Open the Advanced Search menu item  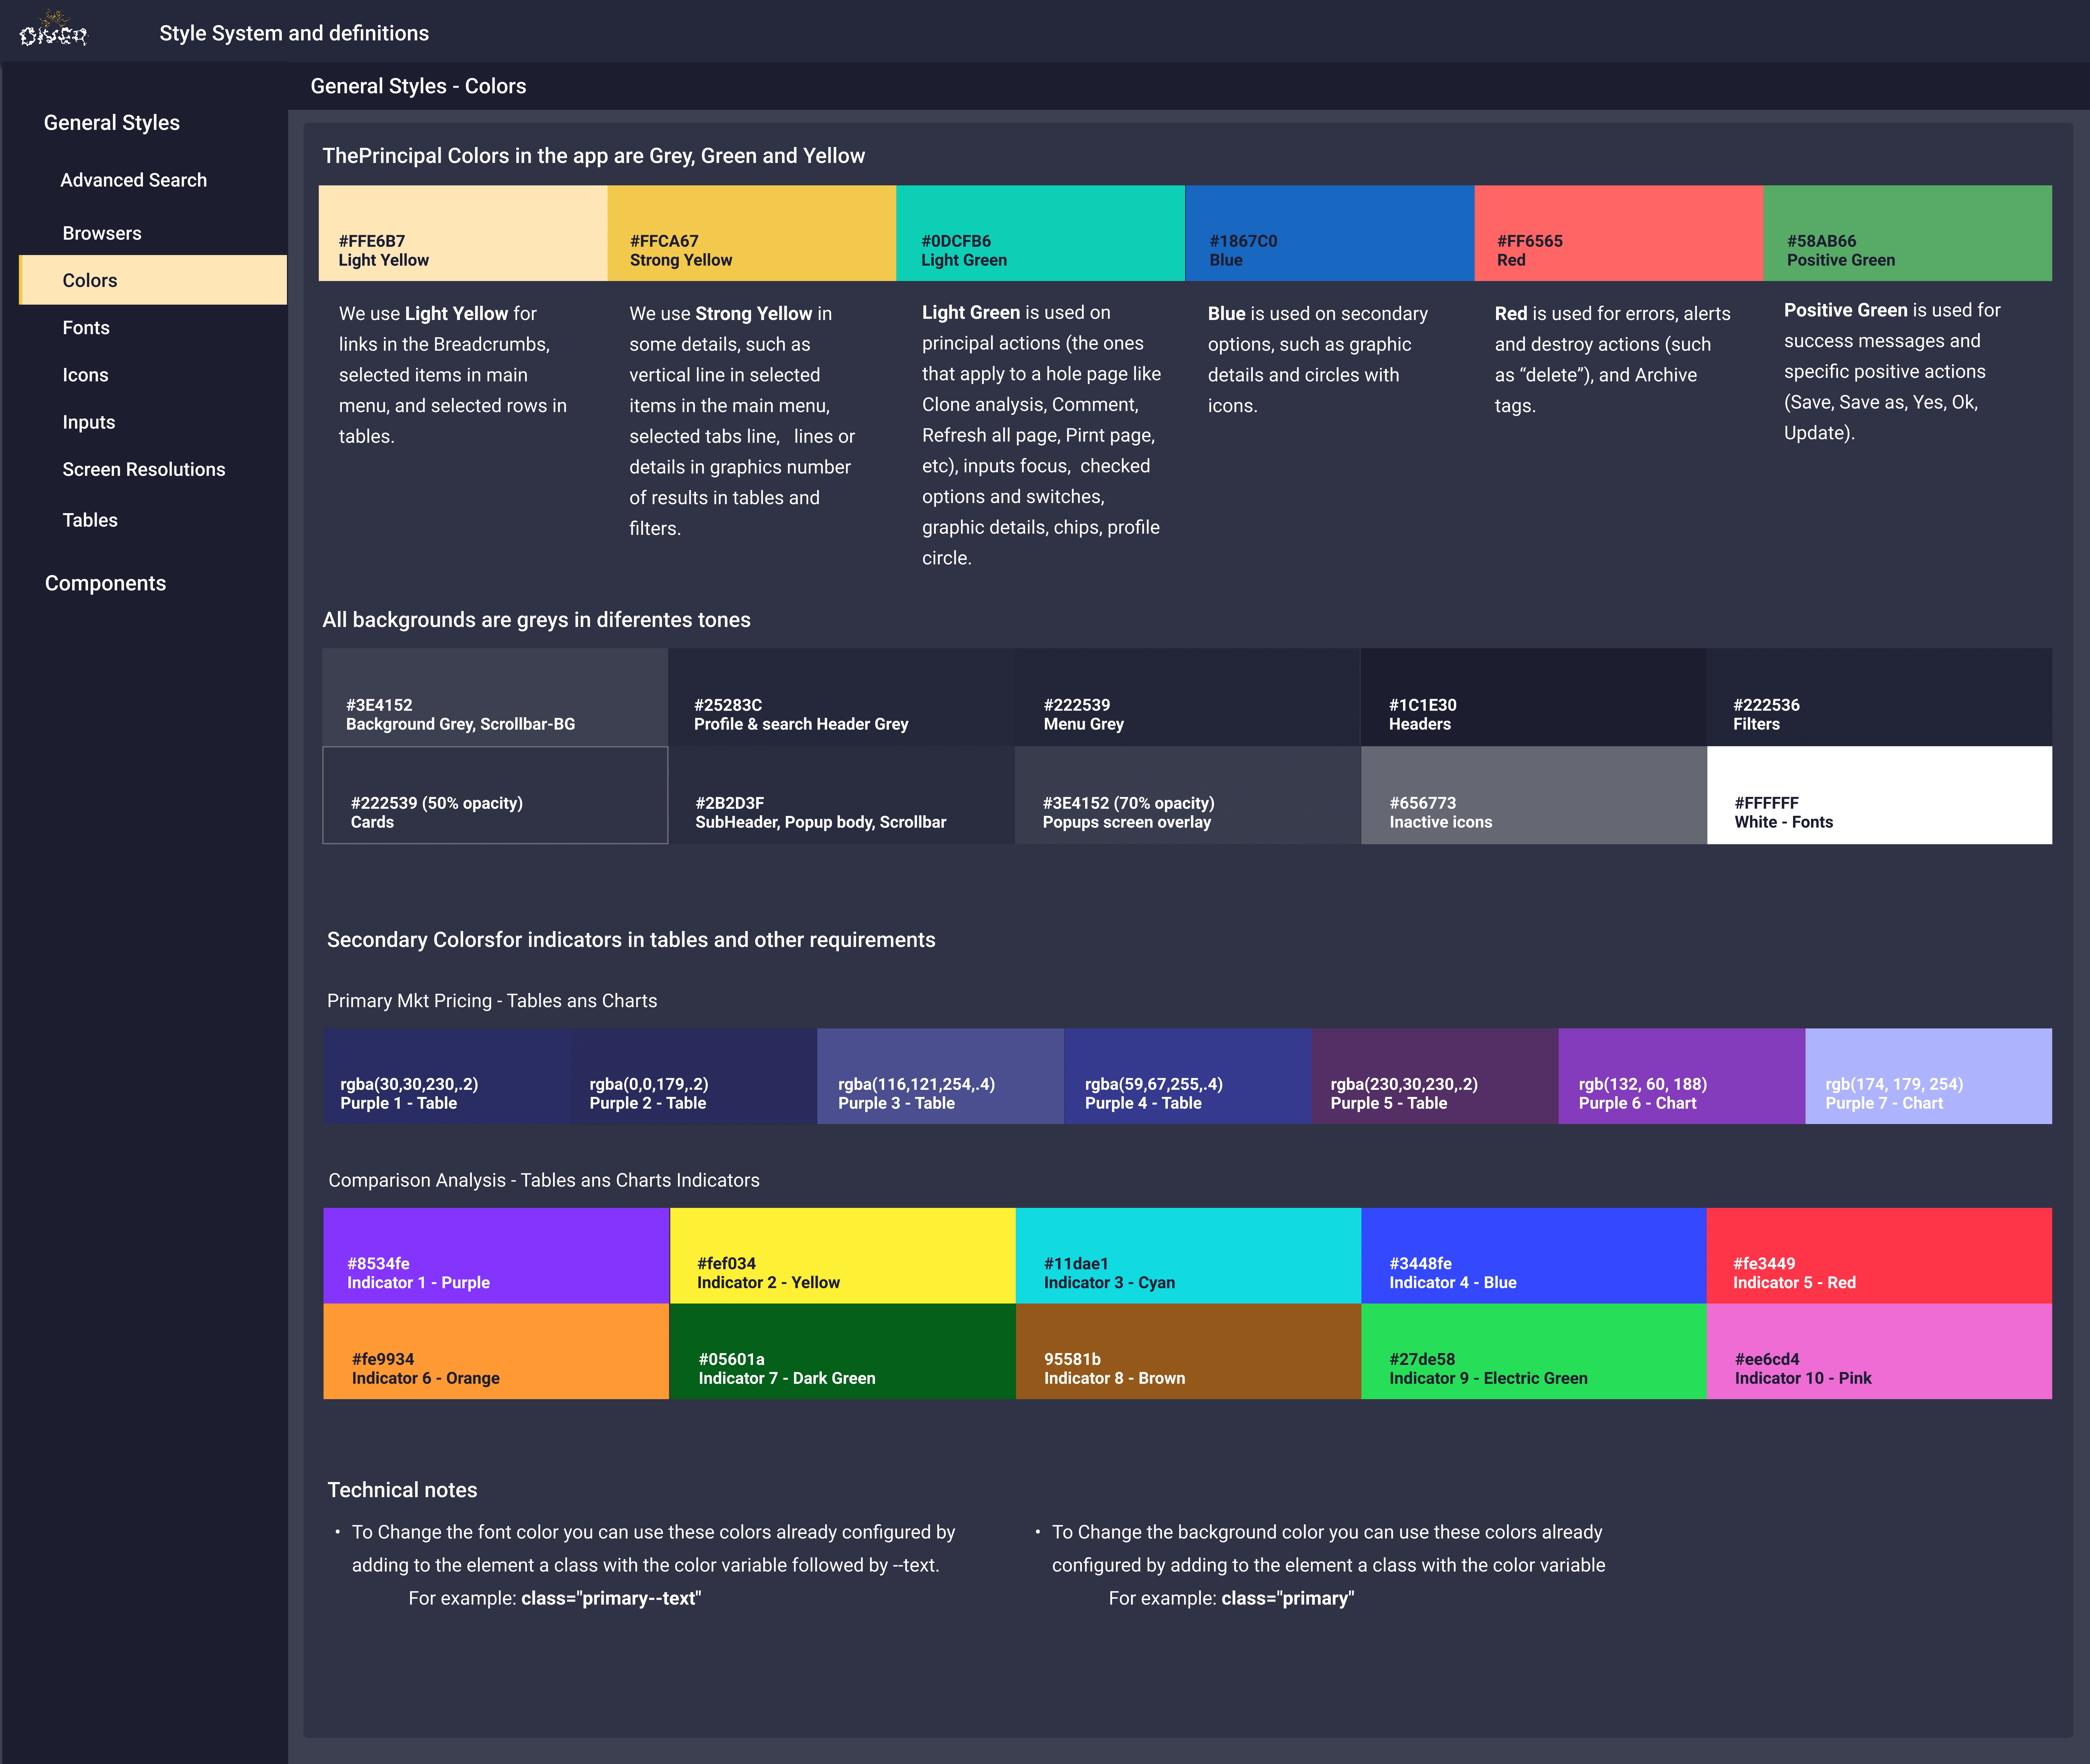click(133, 180)
